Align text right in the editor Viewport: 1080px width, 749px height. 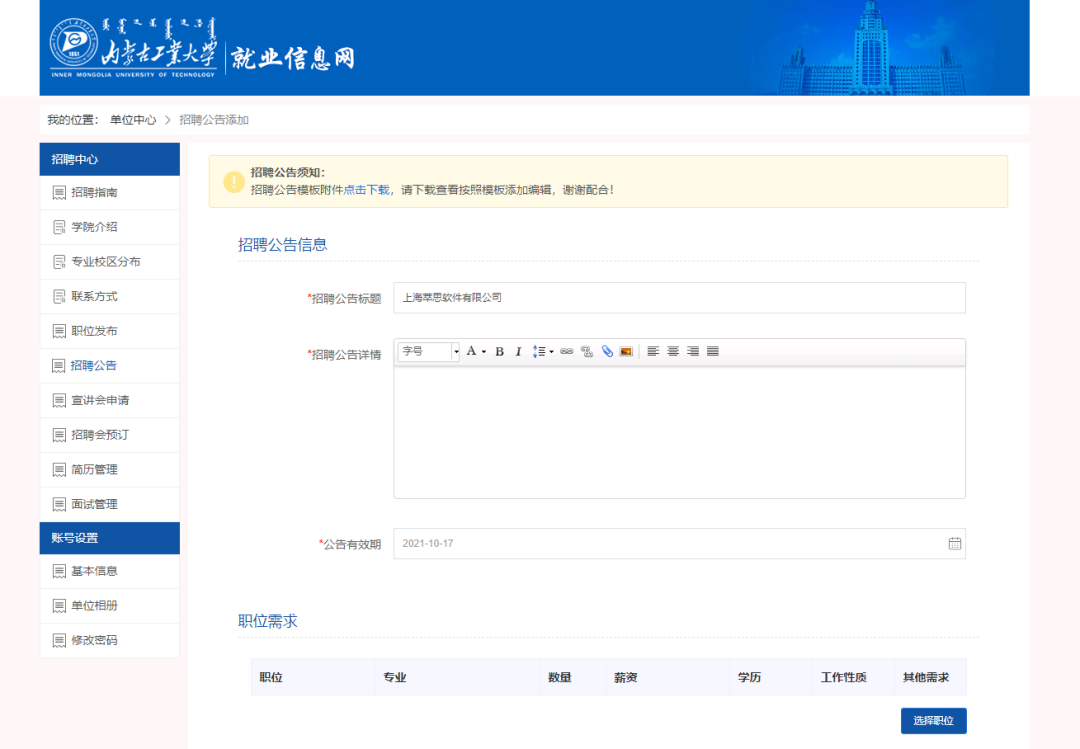coord(693,352)
